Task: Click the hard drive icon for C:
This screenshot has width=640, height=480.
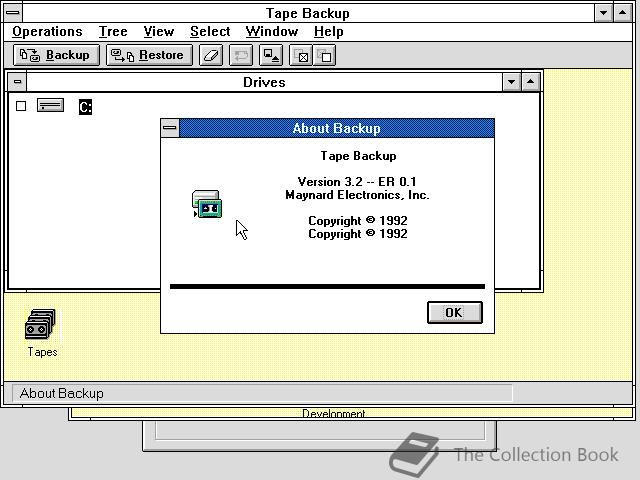Action: pos(51,105)
